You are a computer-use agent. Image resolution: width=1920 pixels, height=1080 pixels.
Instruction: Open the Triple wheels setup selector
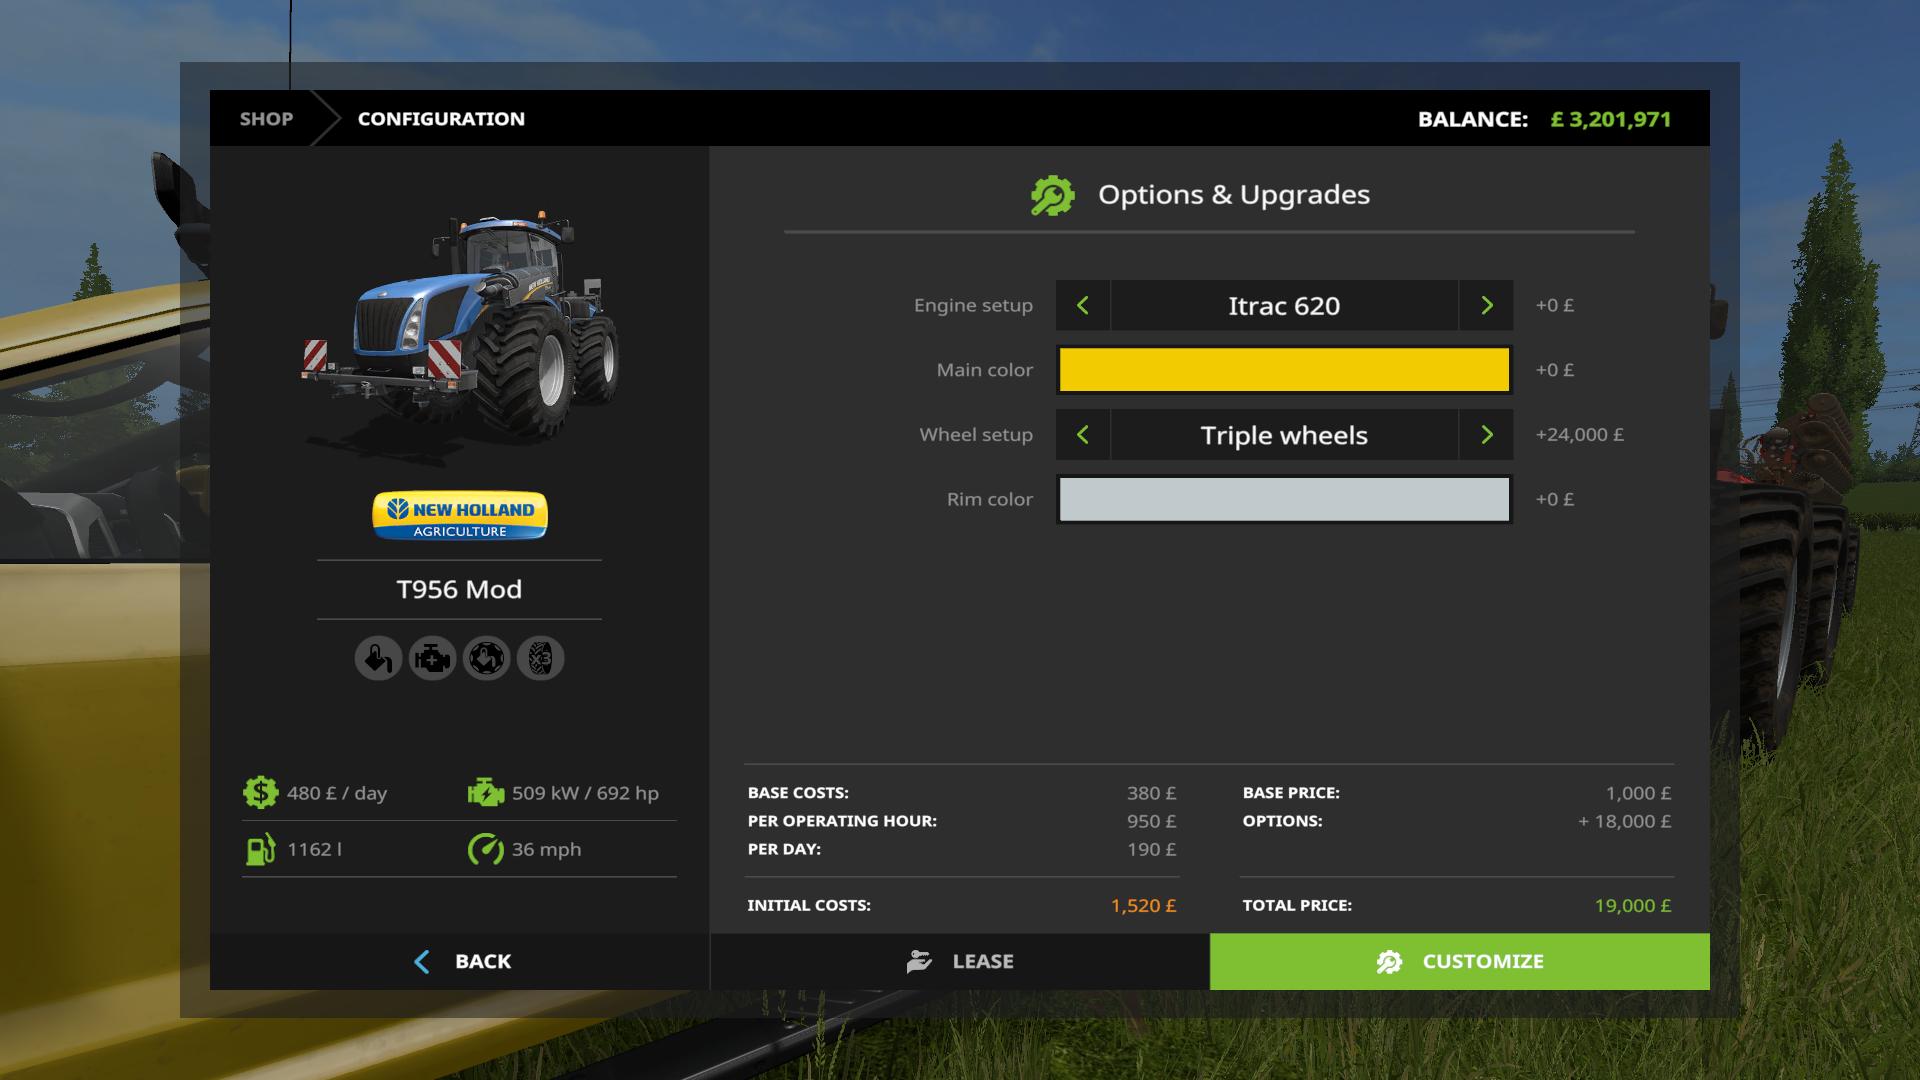pyautogui.click(x=1284, y=435)
